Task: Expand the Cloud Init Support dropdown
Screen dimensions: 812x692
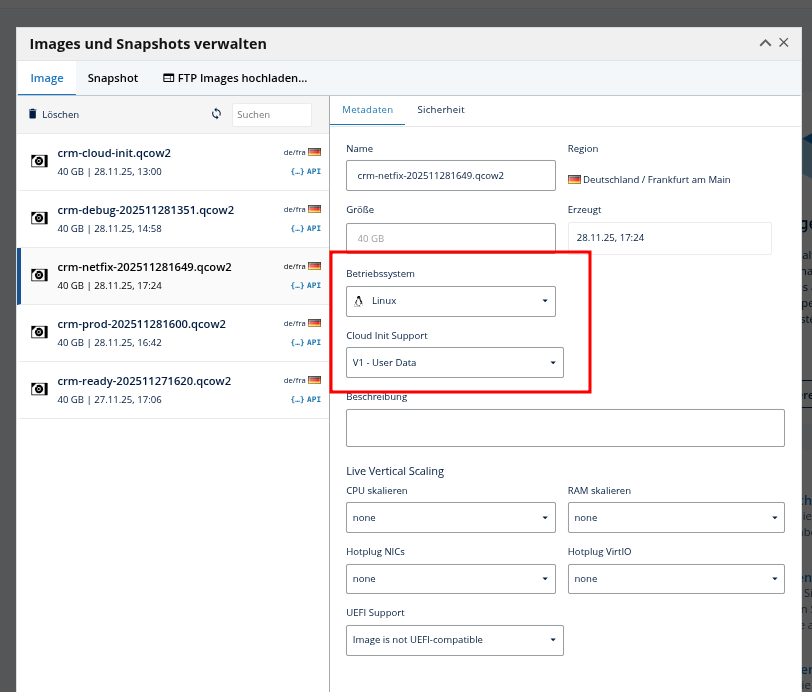Action: click(454, 362)
